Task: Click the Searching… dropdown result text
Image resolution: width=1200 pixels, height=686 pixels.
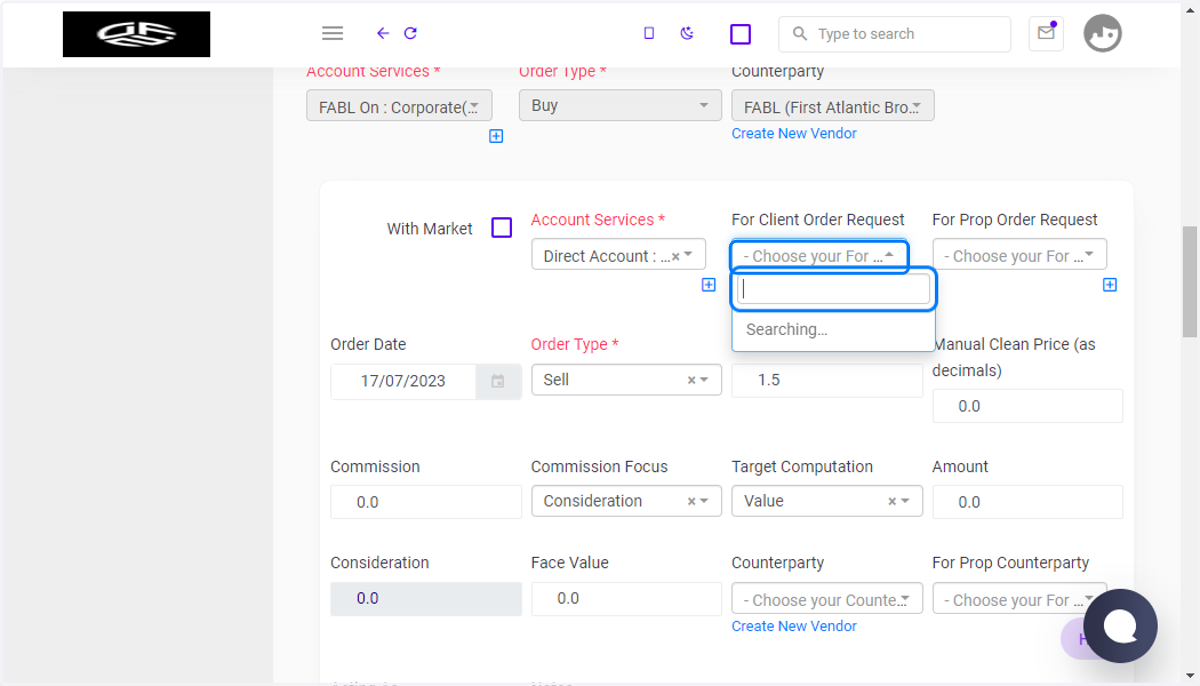Action: 787,329
